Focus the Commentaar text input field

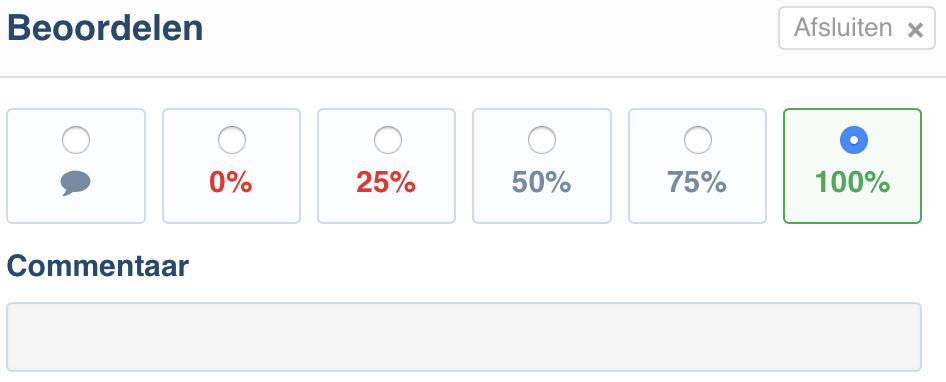coord(464,337)
